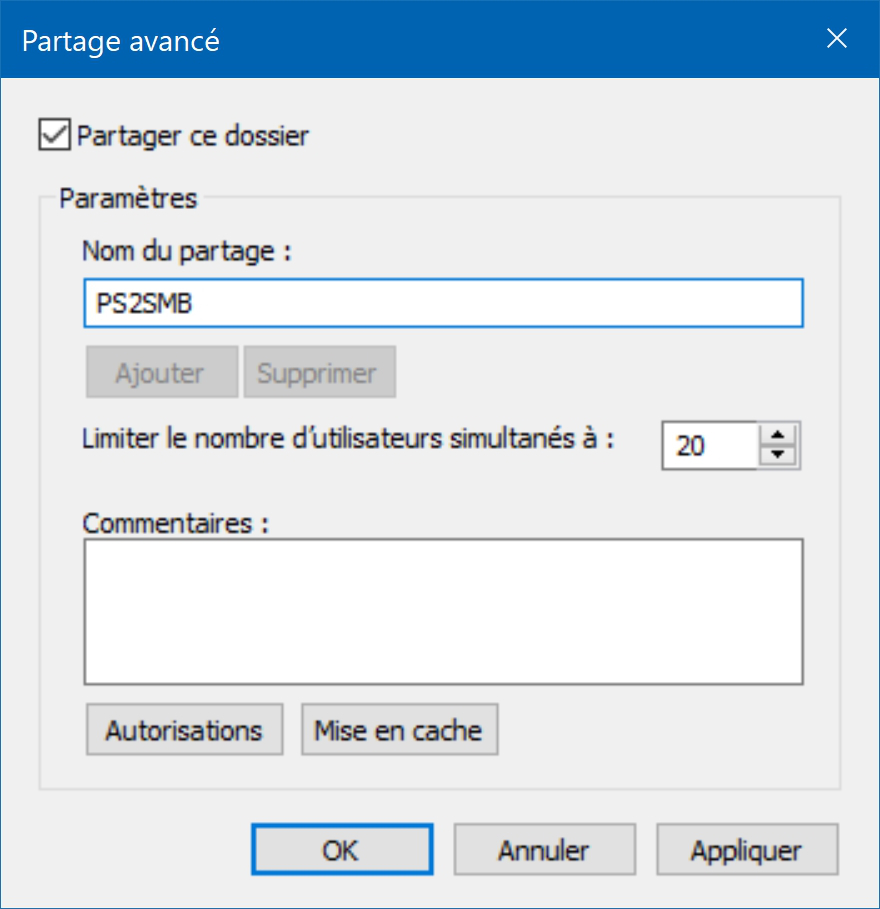The image size is (880, 909).
Task: Click the Commentaires label
Action: pyautogui.click(x=176, y=523)
